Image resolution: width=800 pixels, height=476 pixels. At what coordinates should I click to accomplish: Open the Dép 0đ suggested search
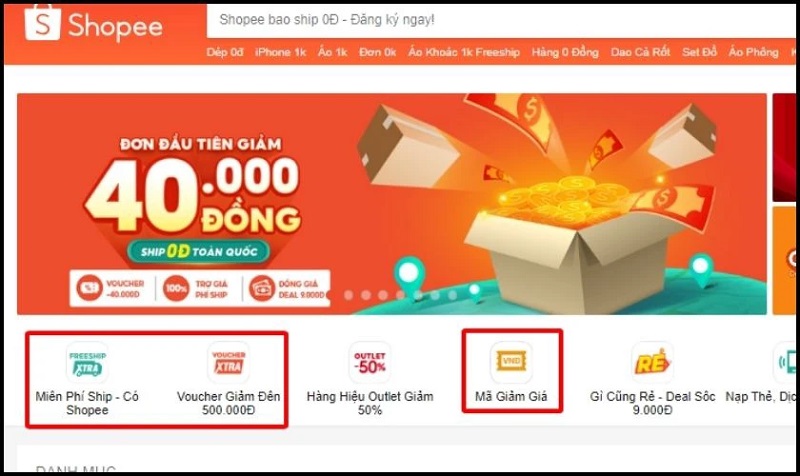[225, 52]
